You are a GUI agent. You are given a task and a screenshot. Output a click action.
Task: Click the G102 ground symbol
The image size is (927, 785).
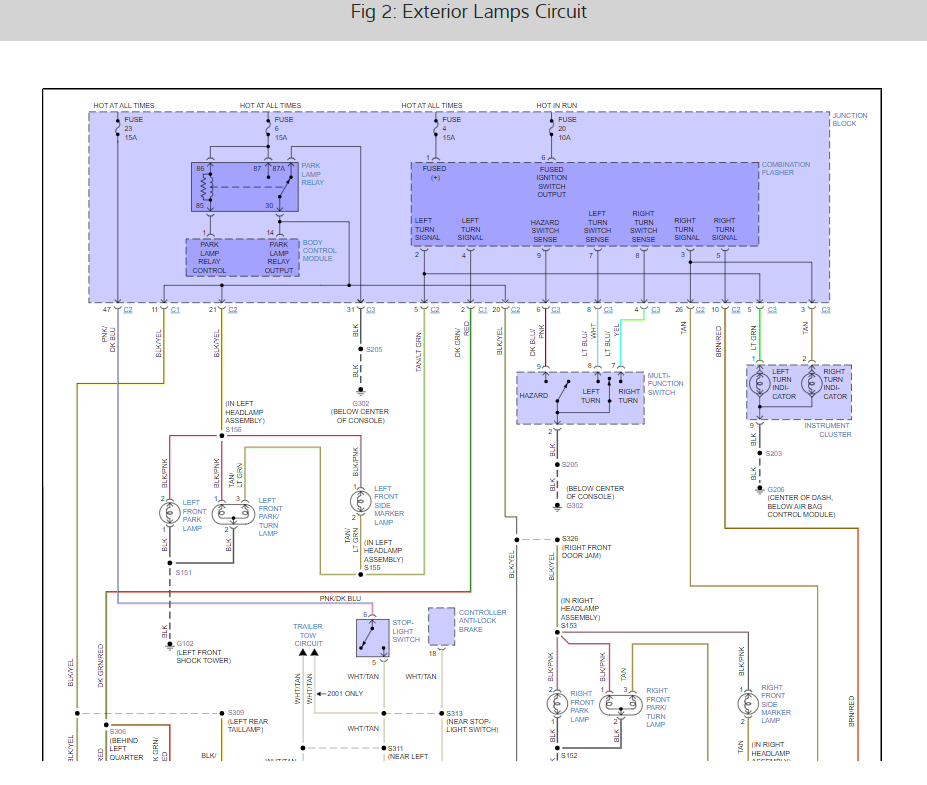170,645
